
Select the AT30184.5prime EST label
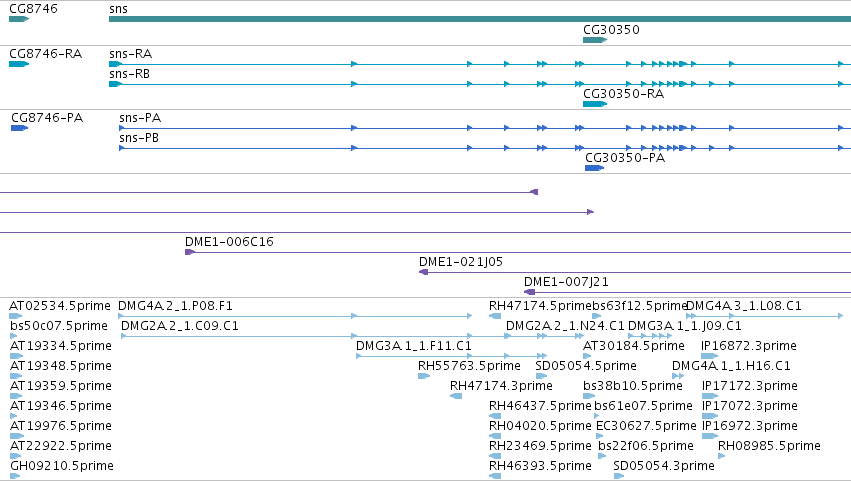tap(634, 346)
